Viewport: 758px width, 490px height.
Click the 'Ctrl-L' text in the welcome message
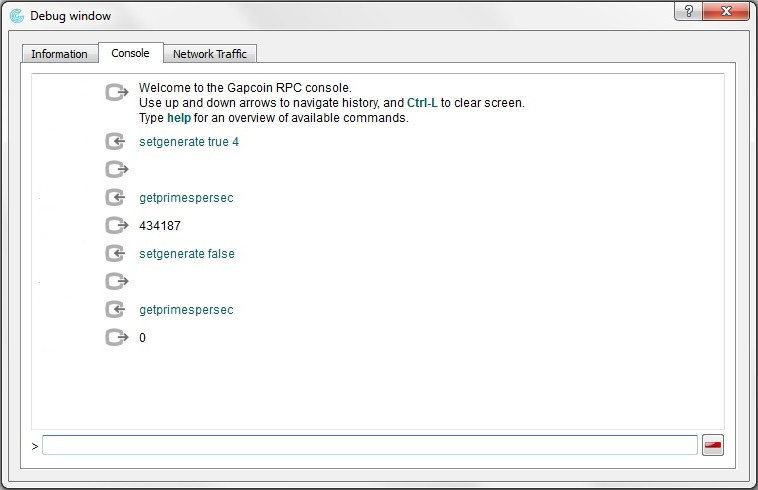point(422,103)
